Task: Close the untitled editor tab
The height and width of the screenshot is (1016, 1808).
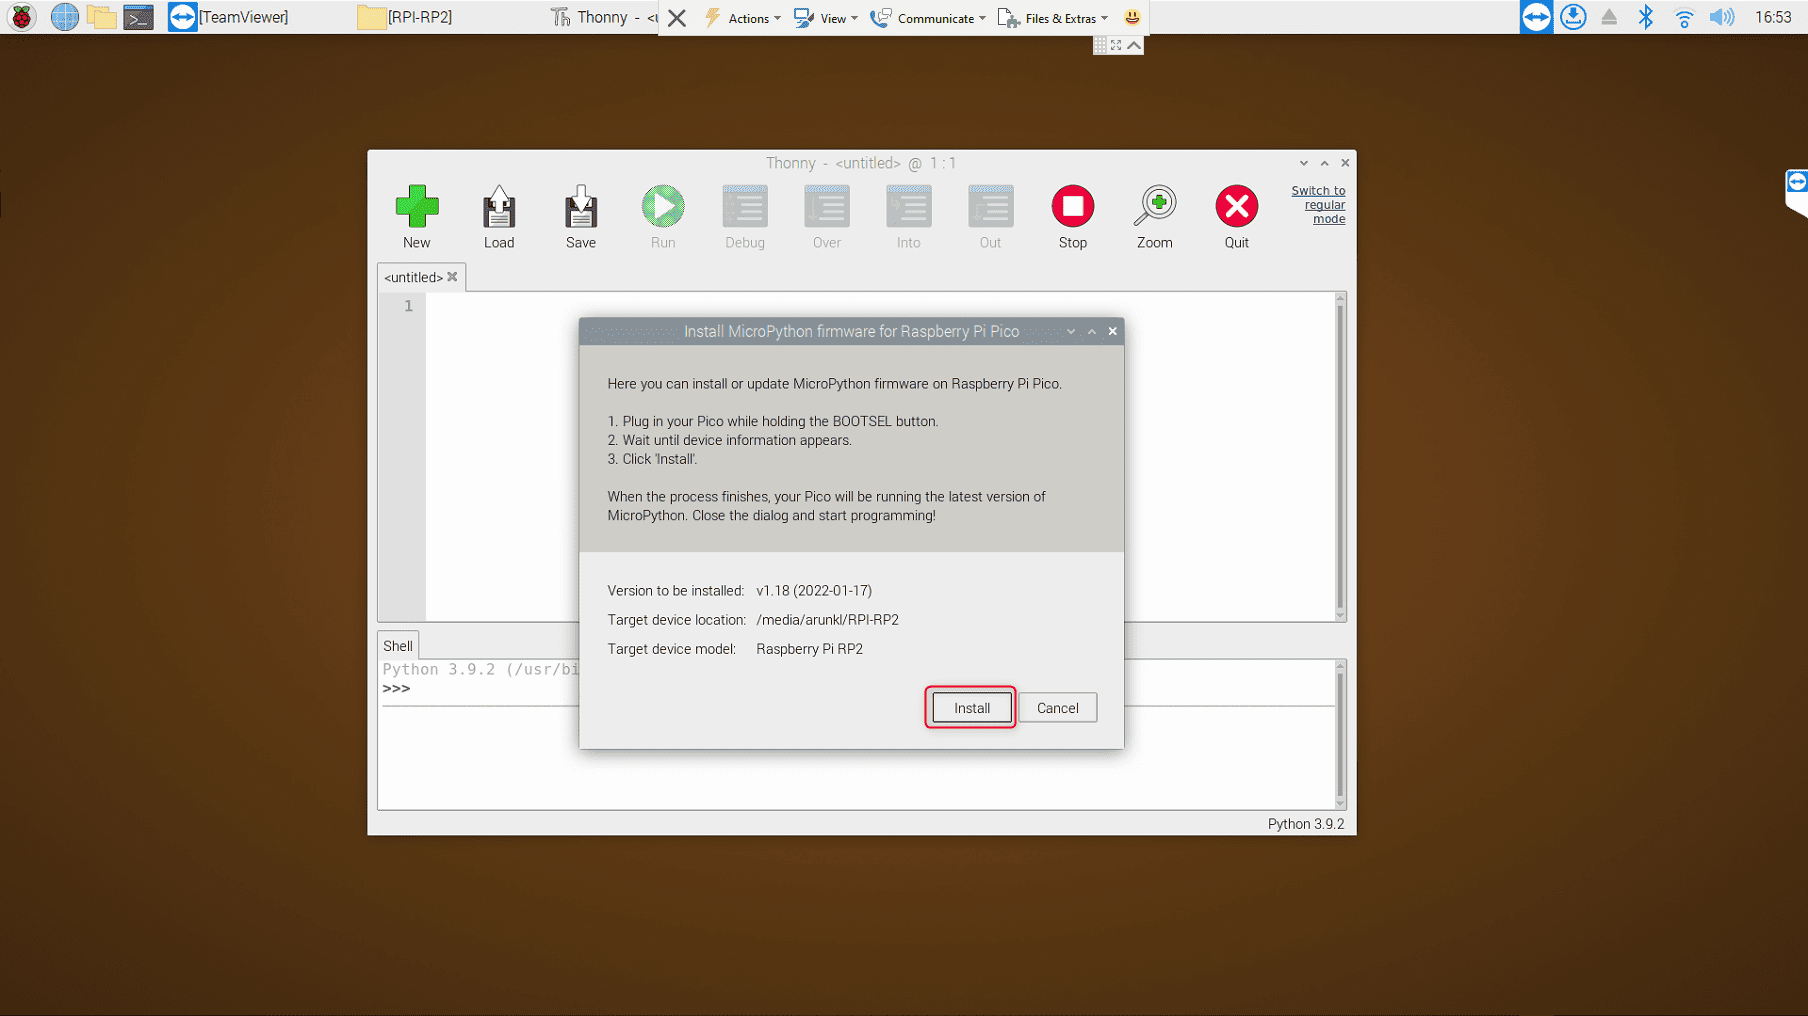Action: click(452, 277)
